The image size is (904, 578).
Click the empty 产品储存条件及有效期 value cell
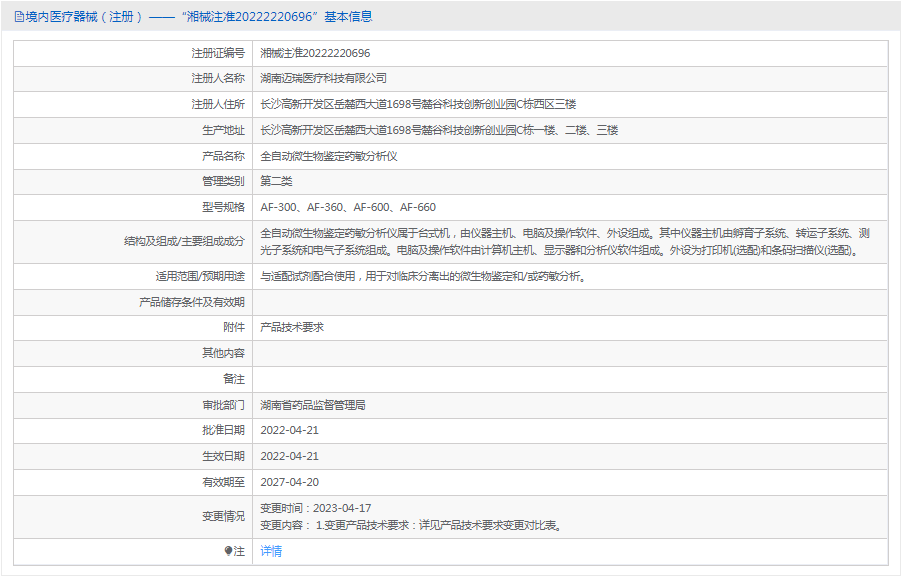[x=569, y=301]
